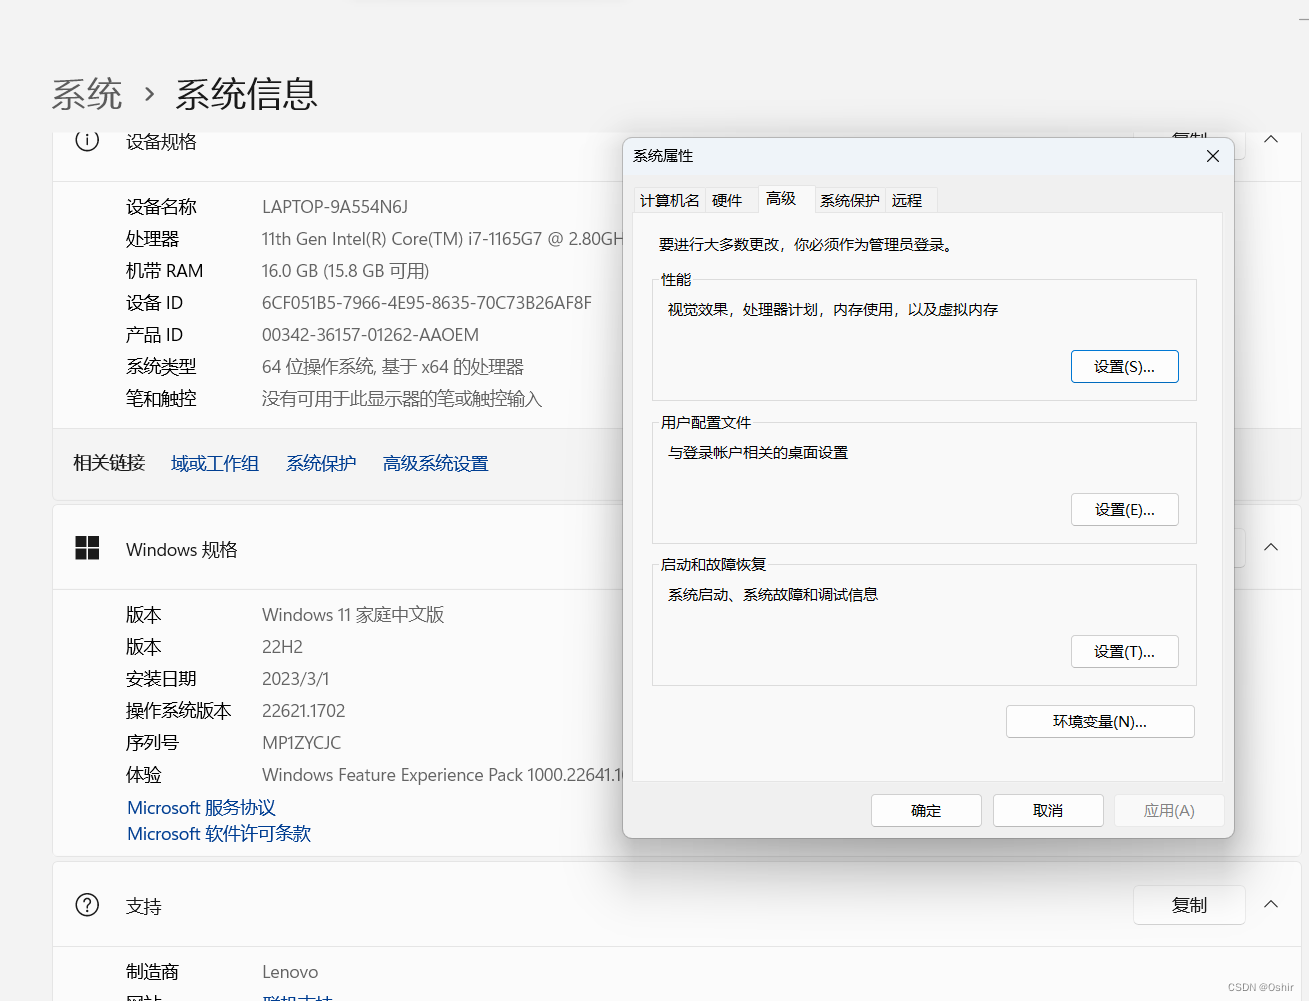Image resolution: width=1309 pixels, height=1001 pixels.
Task: Click the question mark icon beside 支持
Action: click(x=87, y=905)
